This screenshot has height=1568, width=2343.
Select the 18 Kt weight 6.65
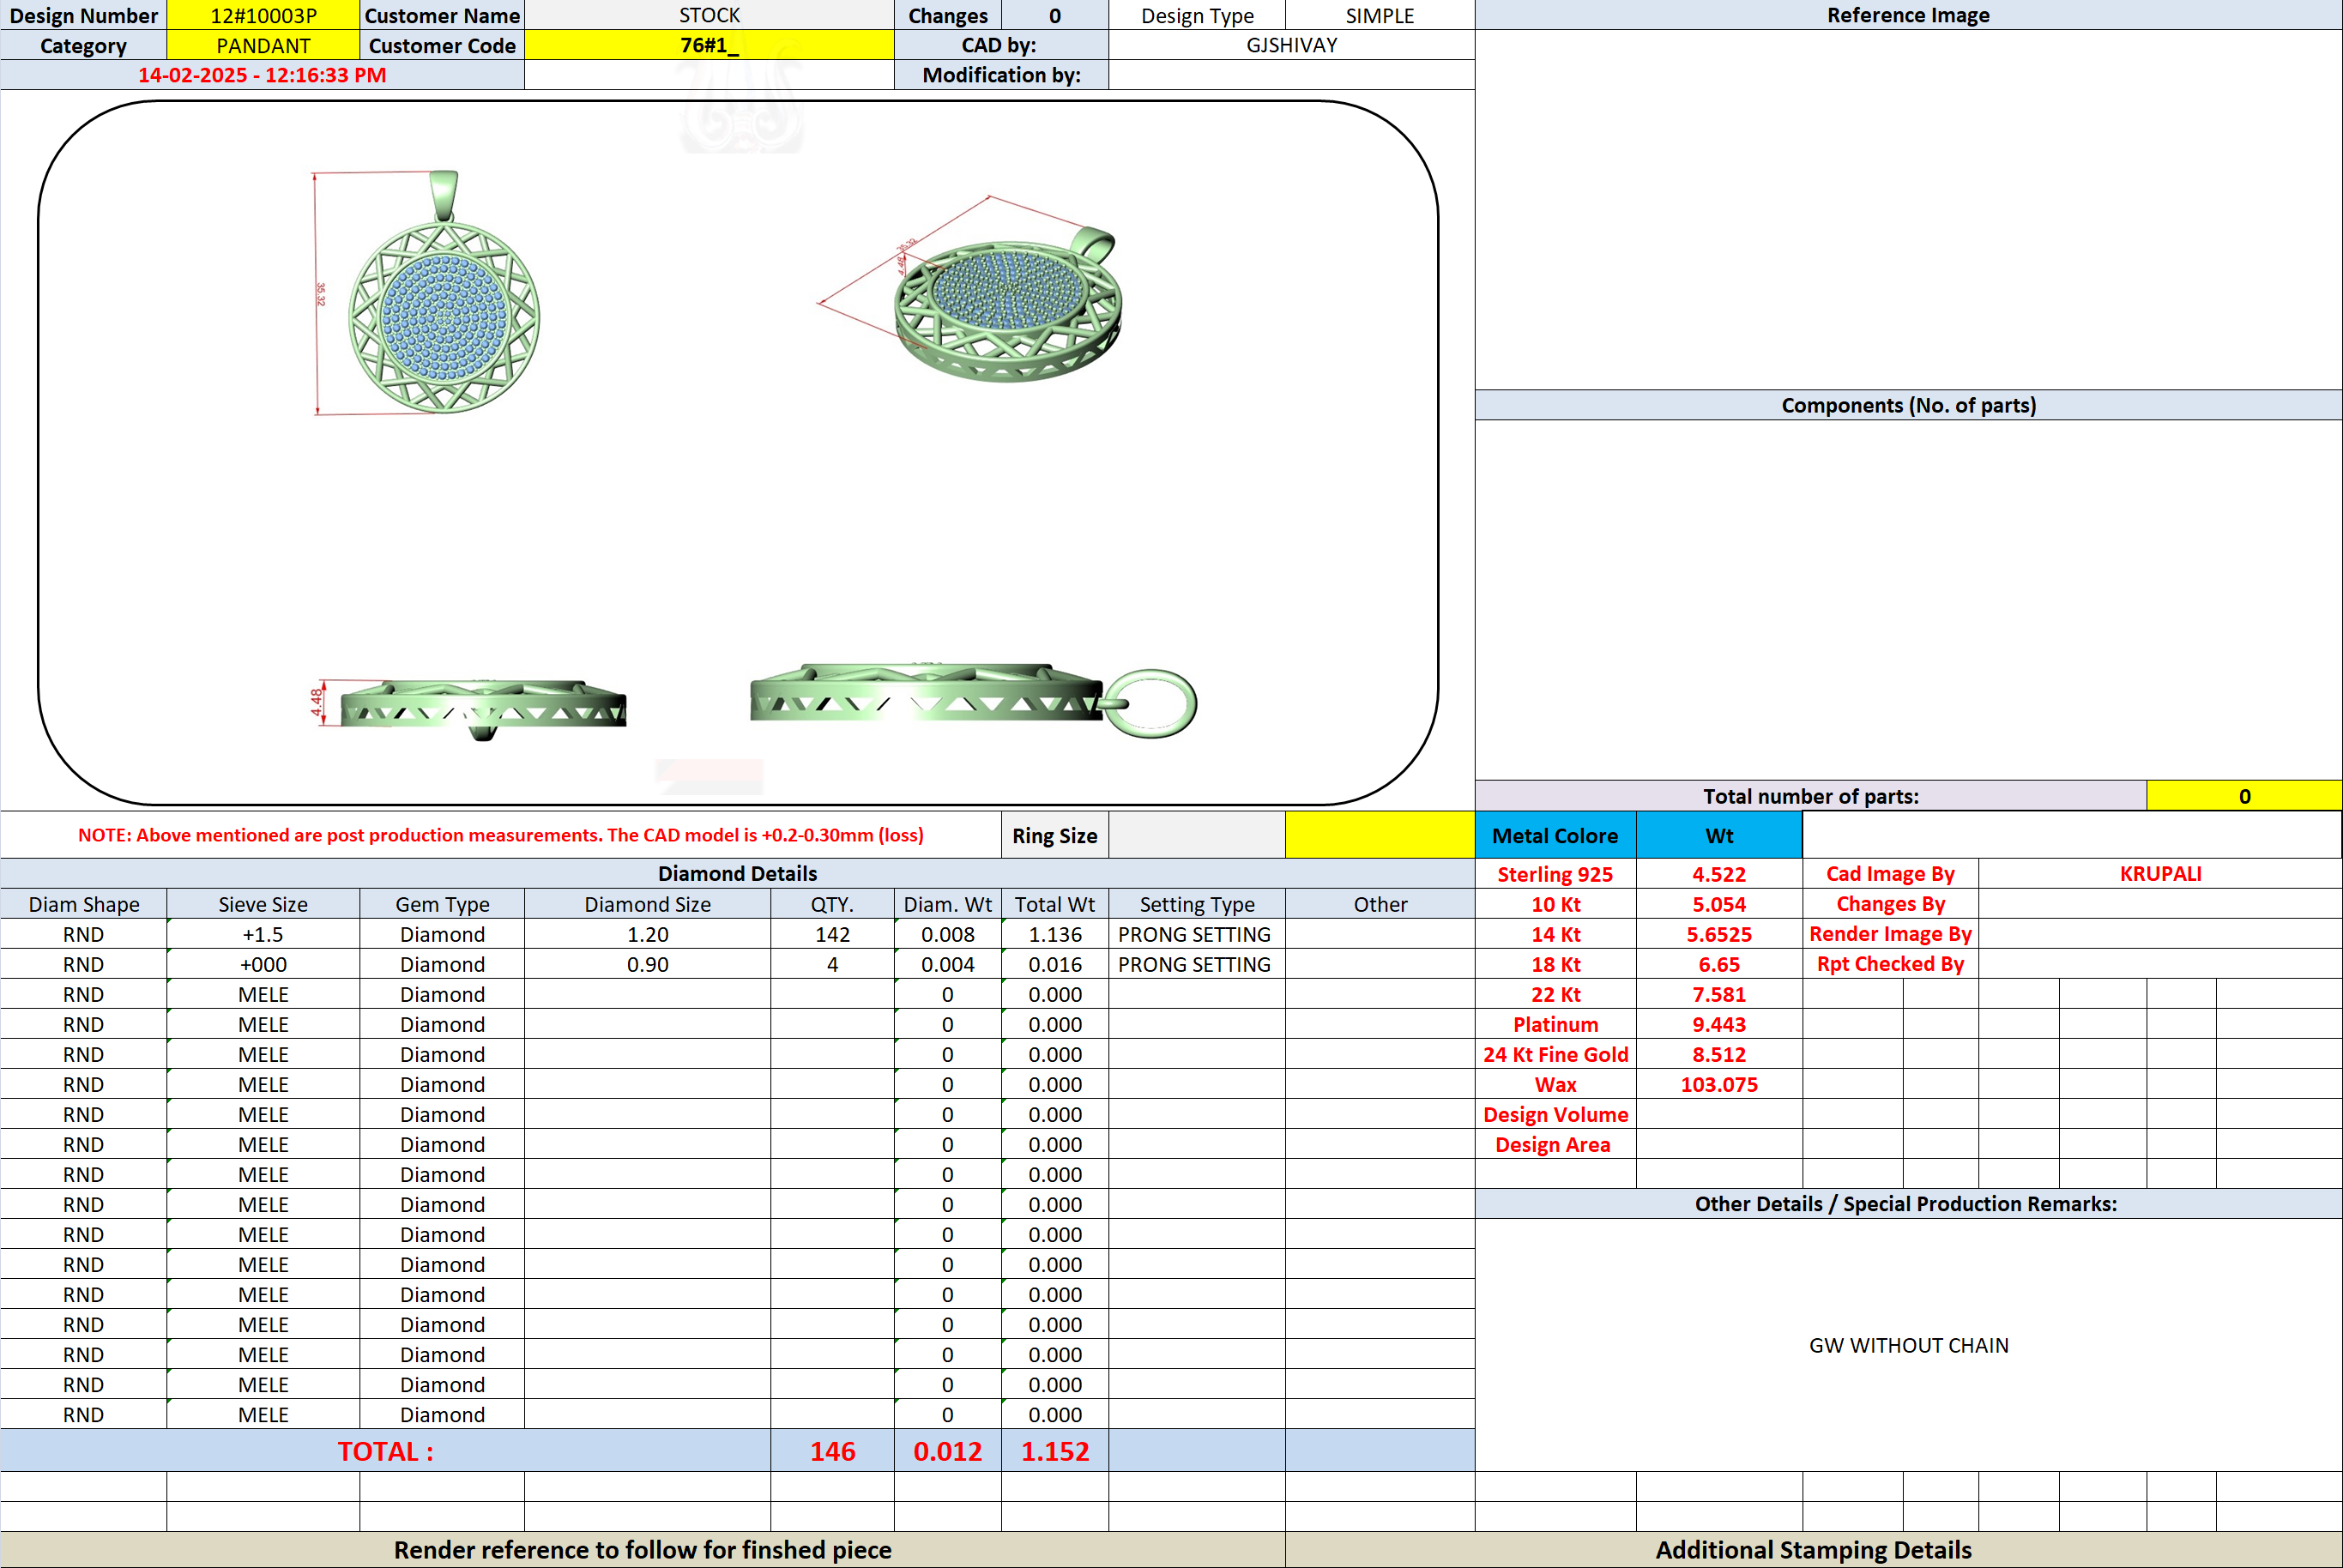tap(1719, 964)
